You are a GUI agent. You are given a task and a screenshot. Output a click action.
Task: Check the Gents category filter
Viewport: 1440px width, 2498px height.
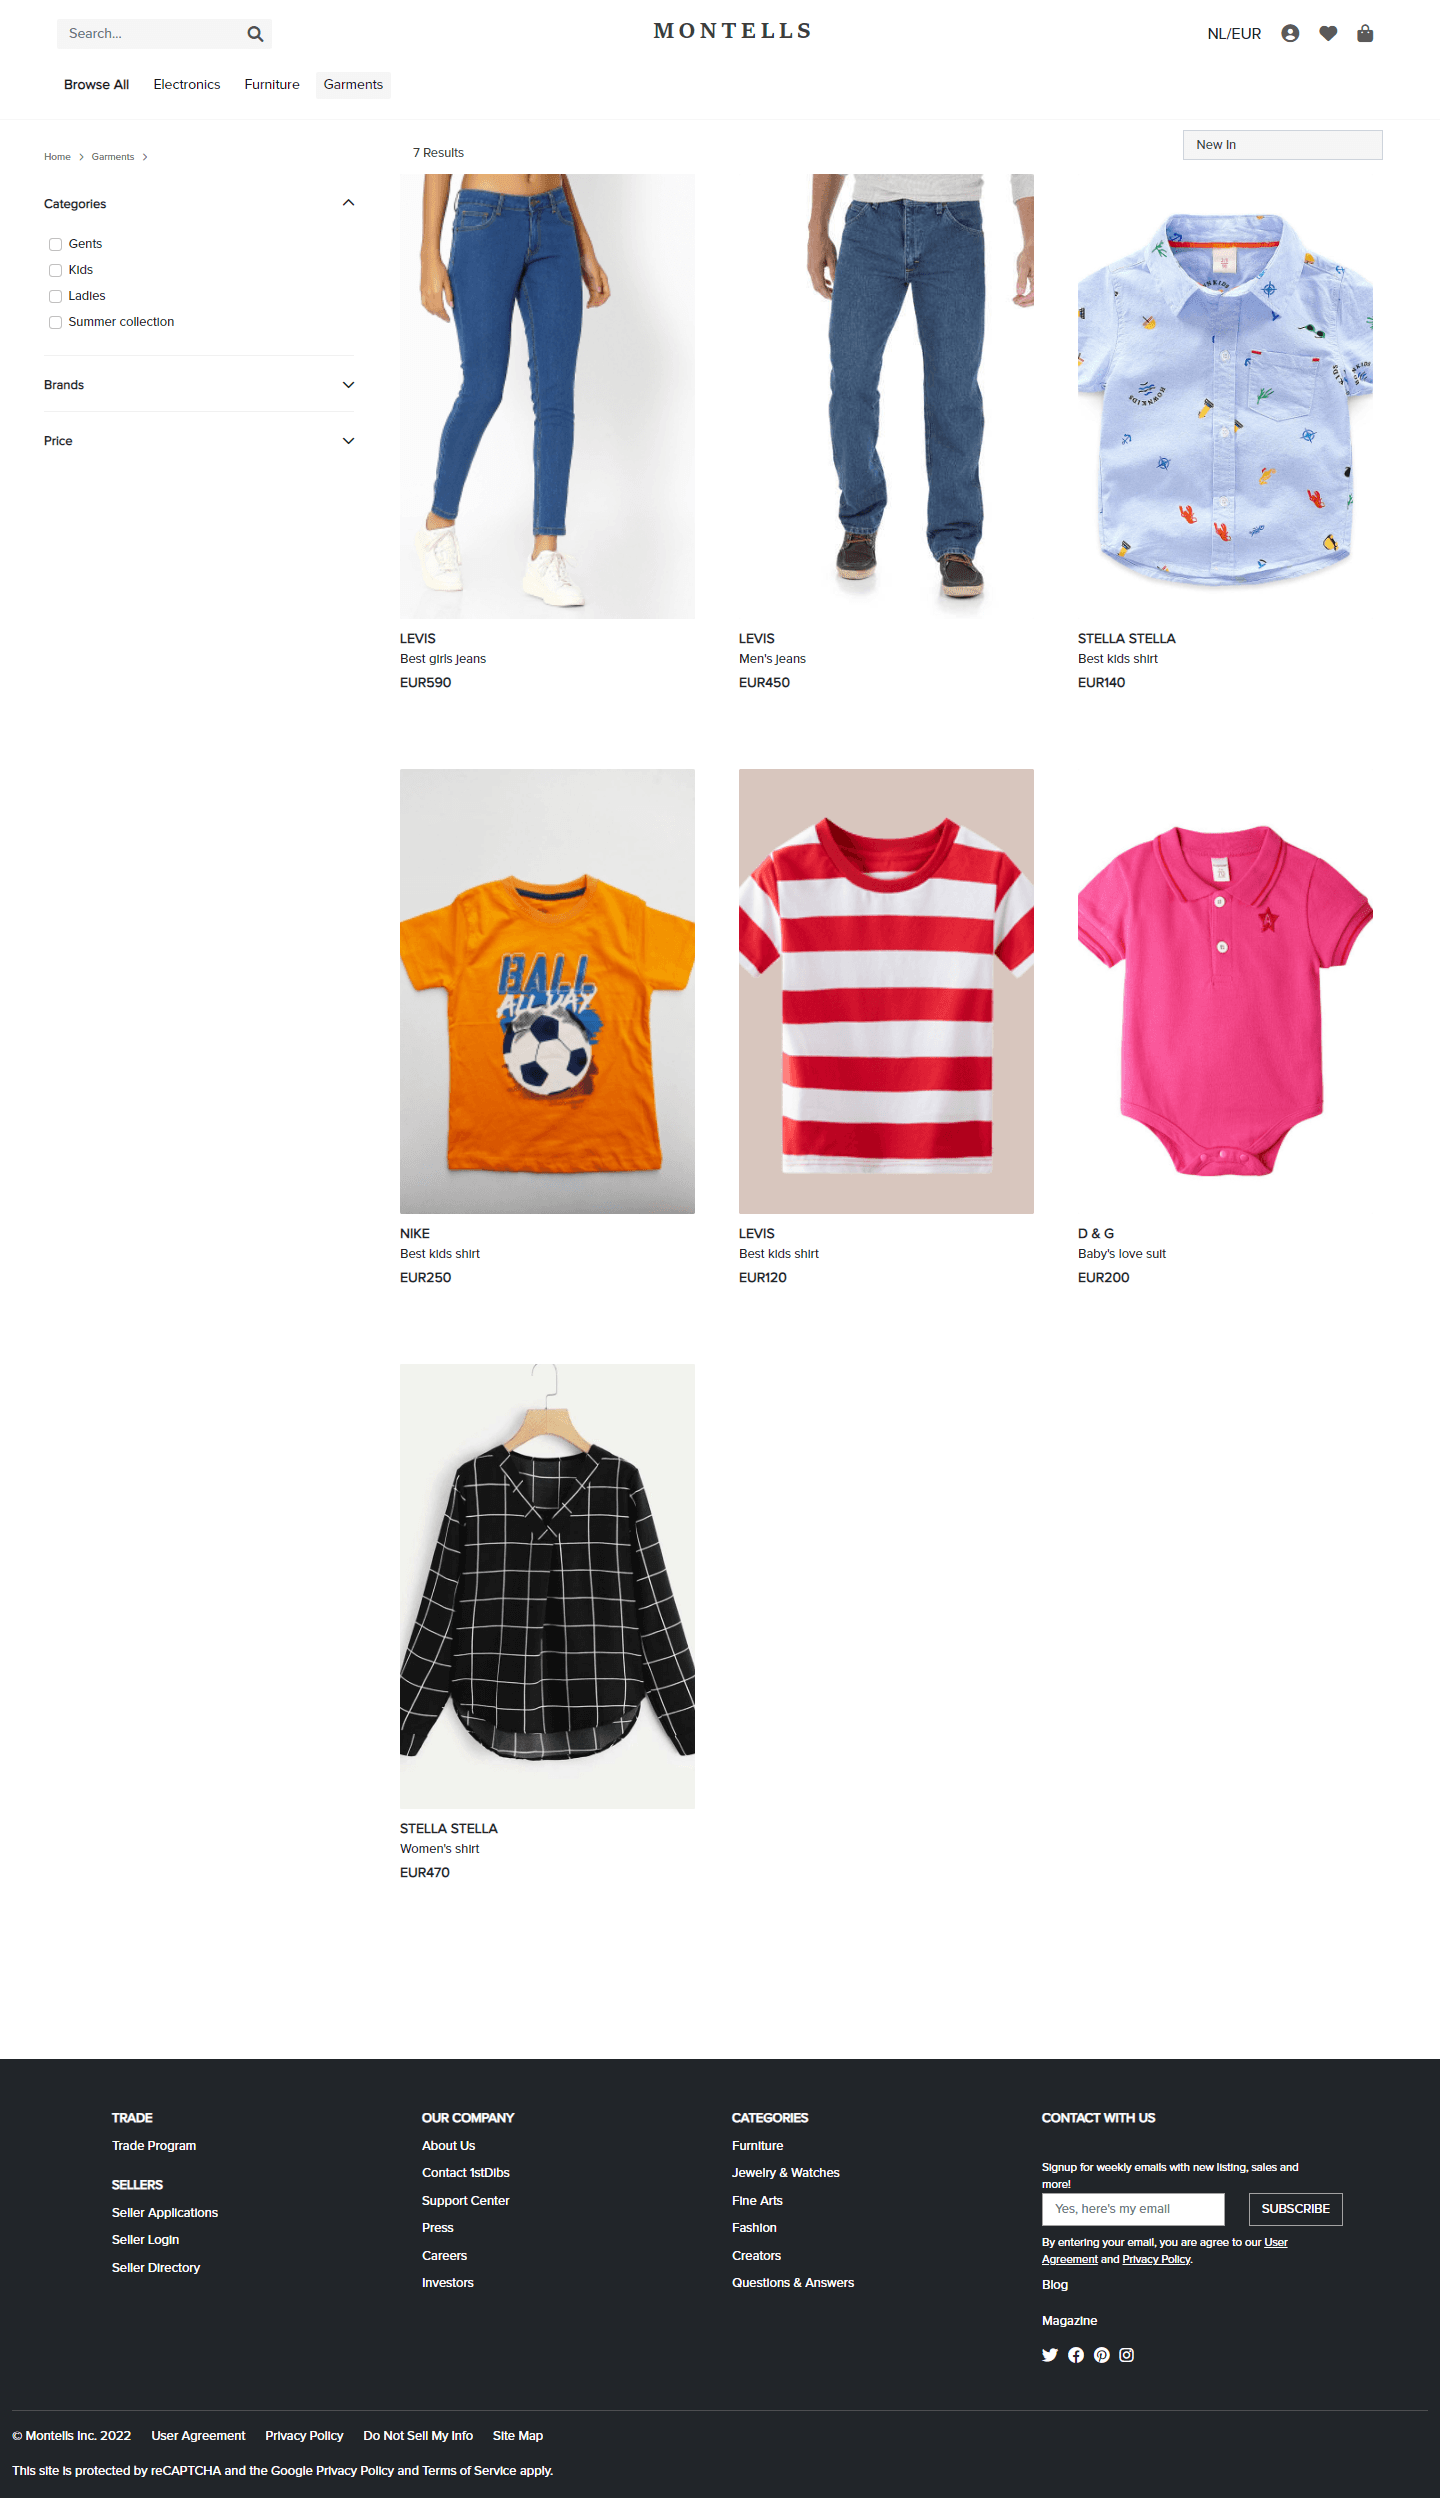[x=56, y=244]
